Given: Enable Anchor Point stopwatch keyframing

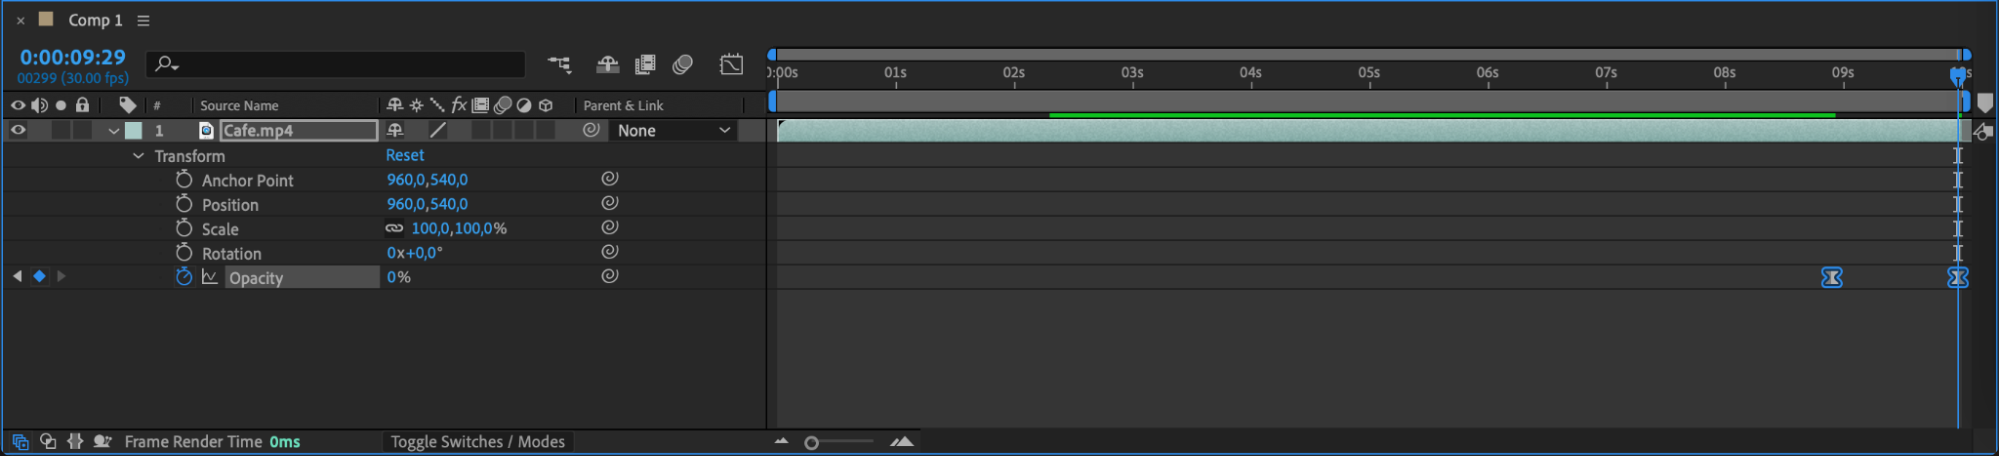Looking at the screenshot, I should click(184, 179).
